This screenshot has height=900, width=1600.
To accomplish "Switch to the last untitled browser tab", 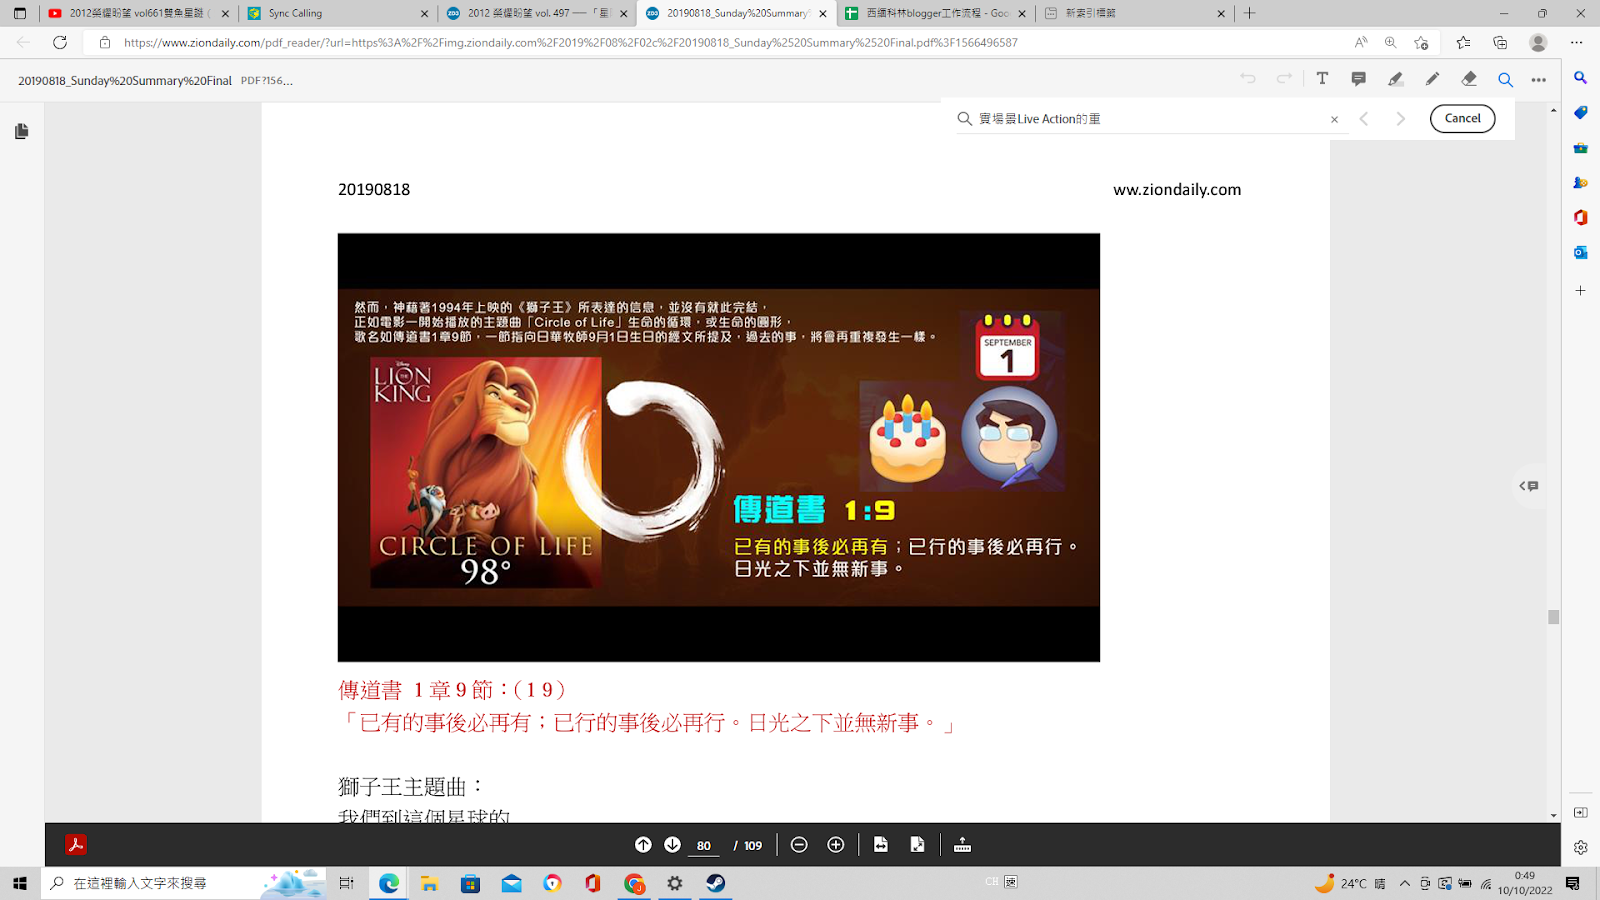I will pyautogui.click(x=1134, y=13).
